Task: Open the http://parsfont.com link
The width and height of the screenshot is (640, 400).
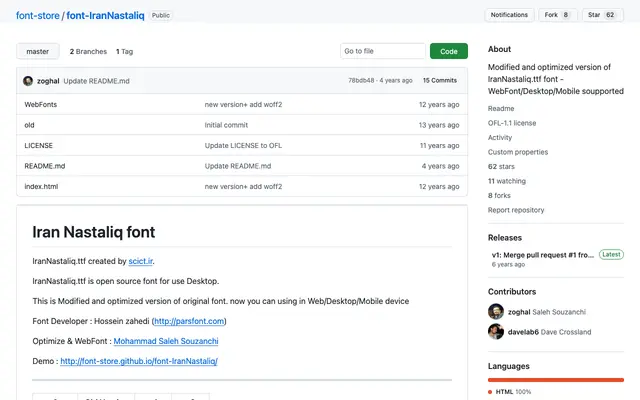Action: click(189, 321)
